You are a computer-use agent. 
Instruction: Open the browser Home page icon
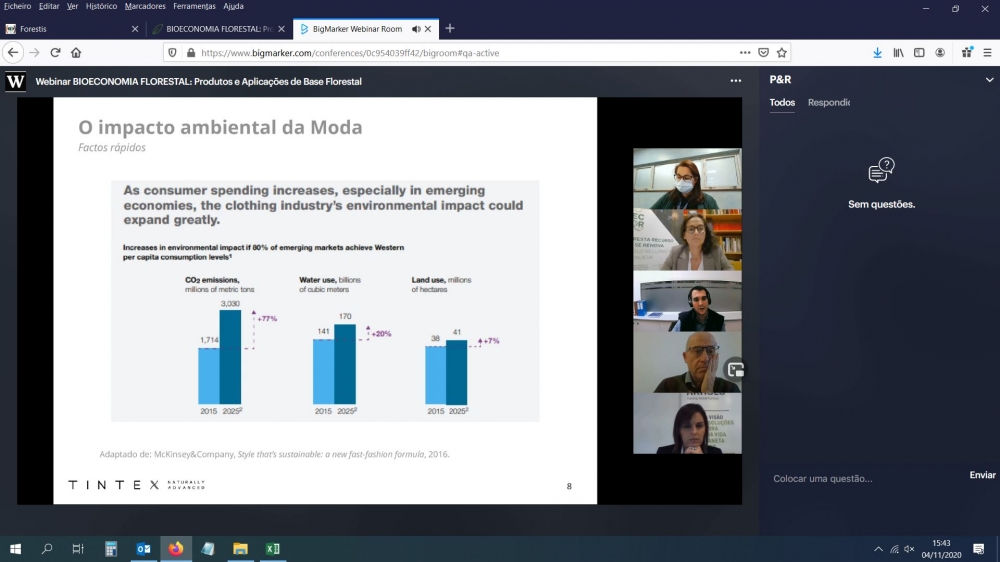click(76, 52)
